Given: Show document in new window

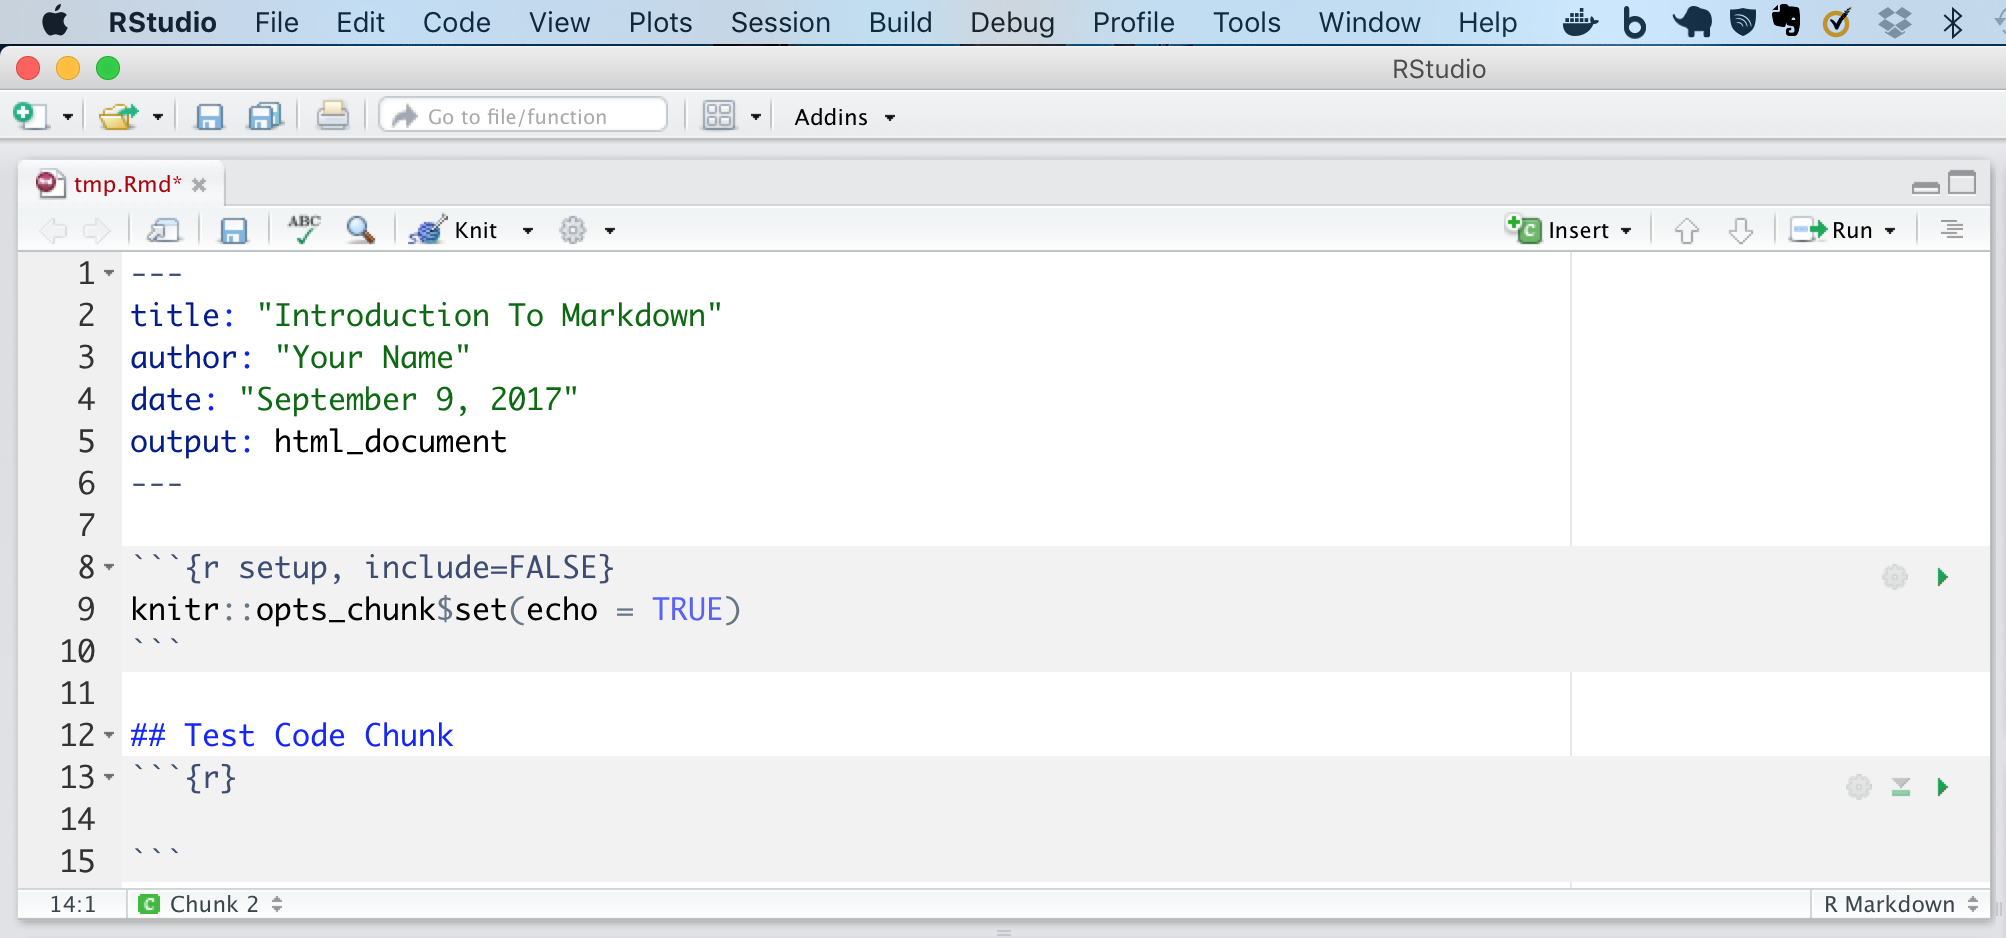Looking at the screenshot, I should coord(163,231).
